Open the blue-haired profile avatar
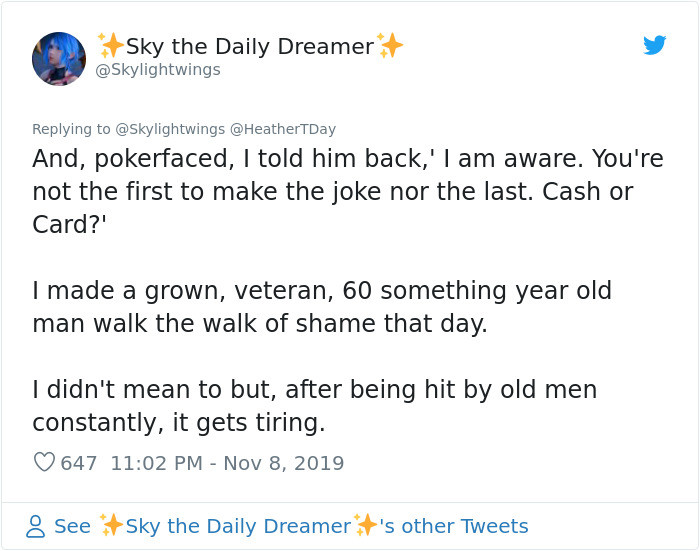 click(x=59, y=58)
